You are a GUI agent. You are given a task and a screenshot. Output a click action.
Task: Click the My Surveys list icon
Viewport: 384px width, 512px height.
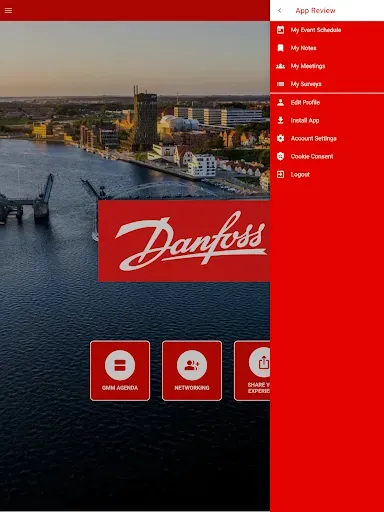pyautogui.click(x=280, y=84)
